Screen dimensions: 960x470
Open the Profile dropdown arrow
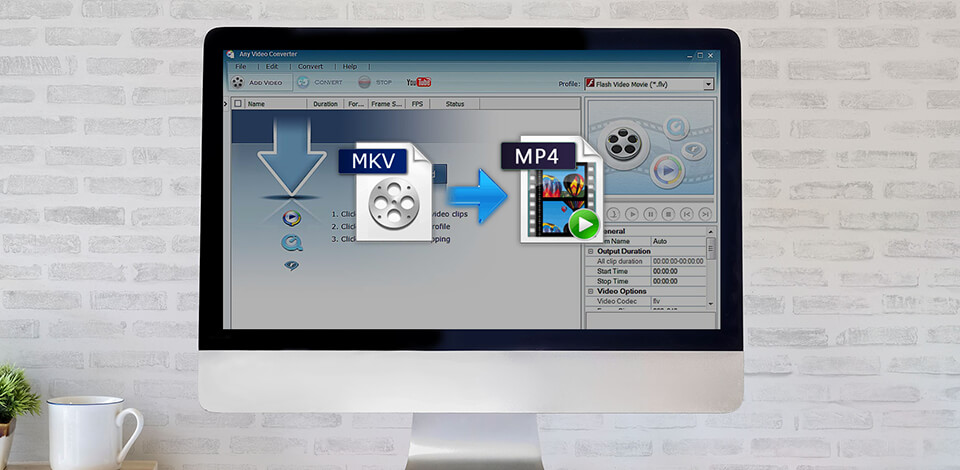pyautogui.click(x=708, y=84)
